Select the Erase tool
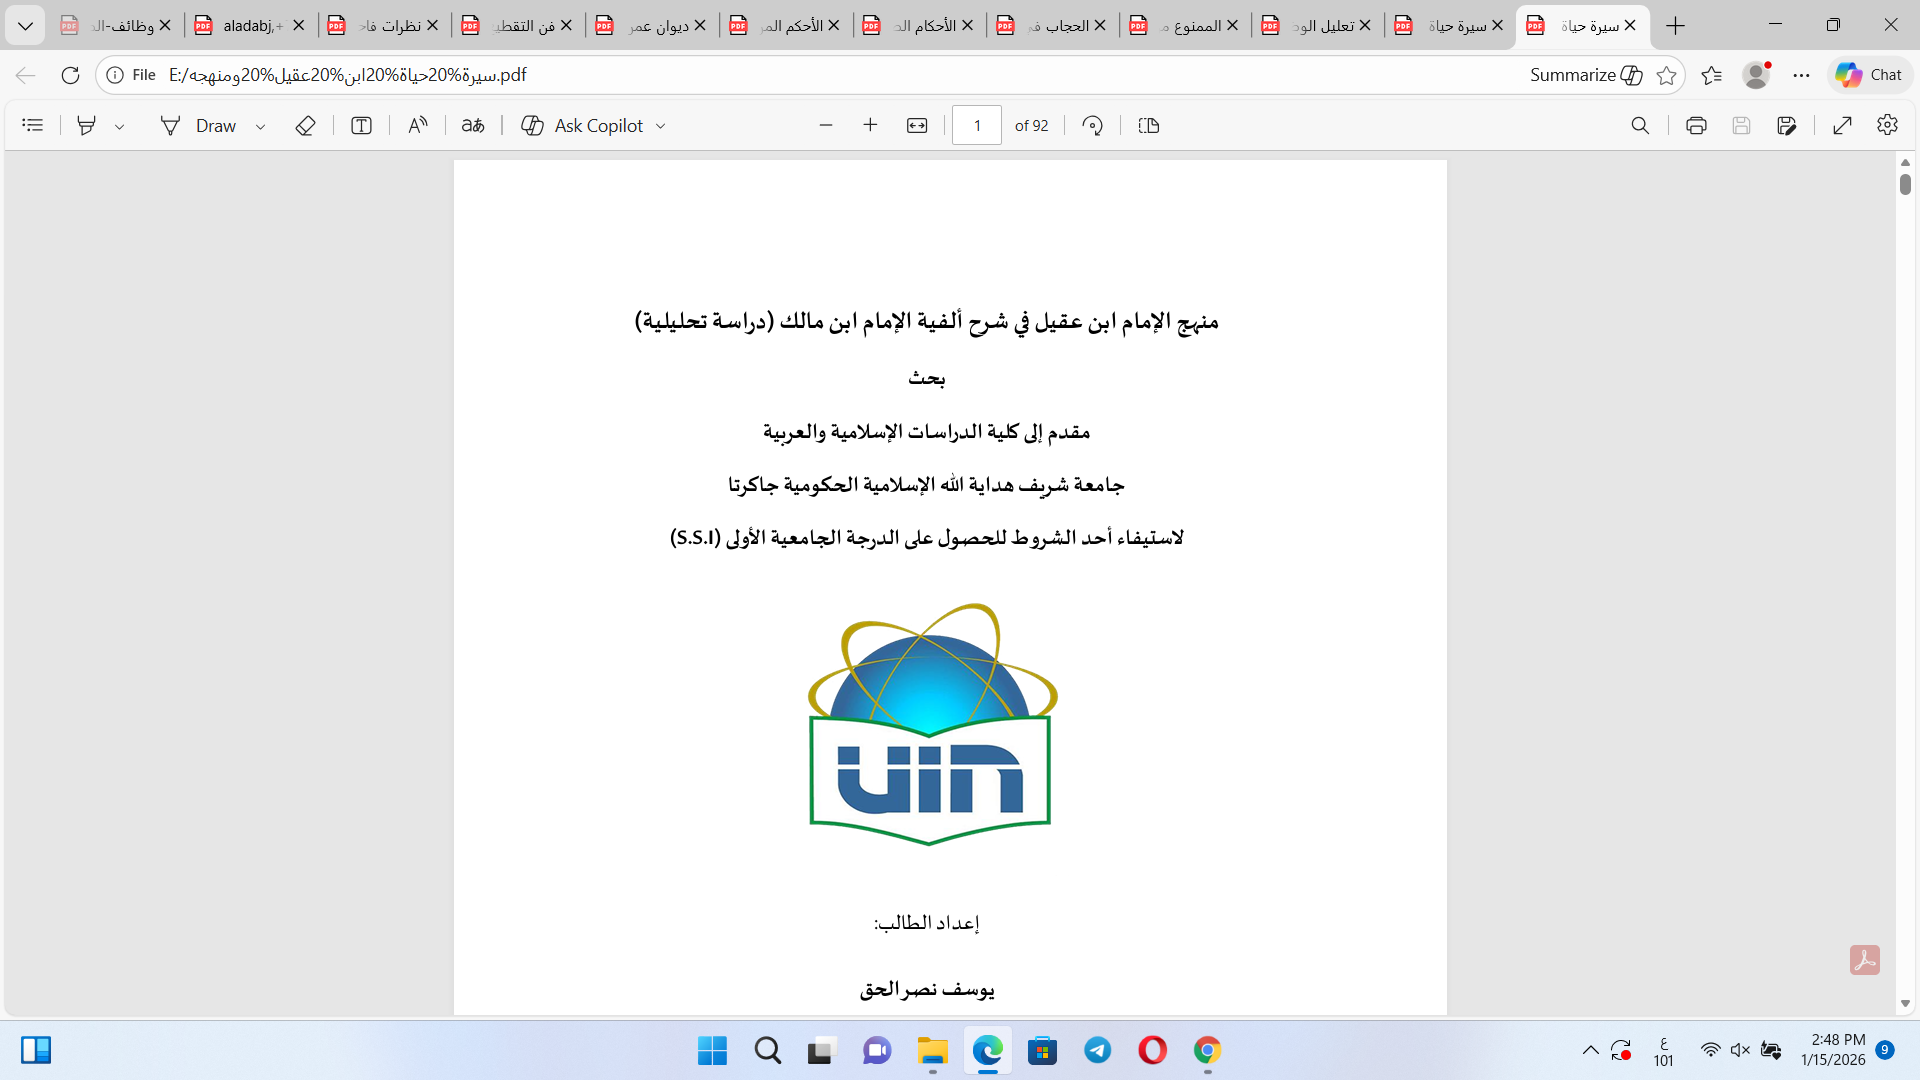Viewport: 1920px width, 1080px height. tap(306, 125)
